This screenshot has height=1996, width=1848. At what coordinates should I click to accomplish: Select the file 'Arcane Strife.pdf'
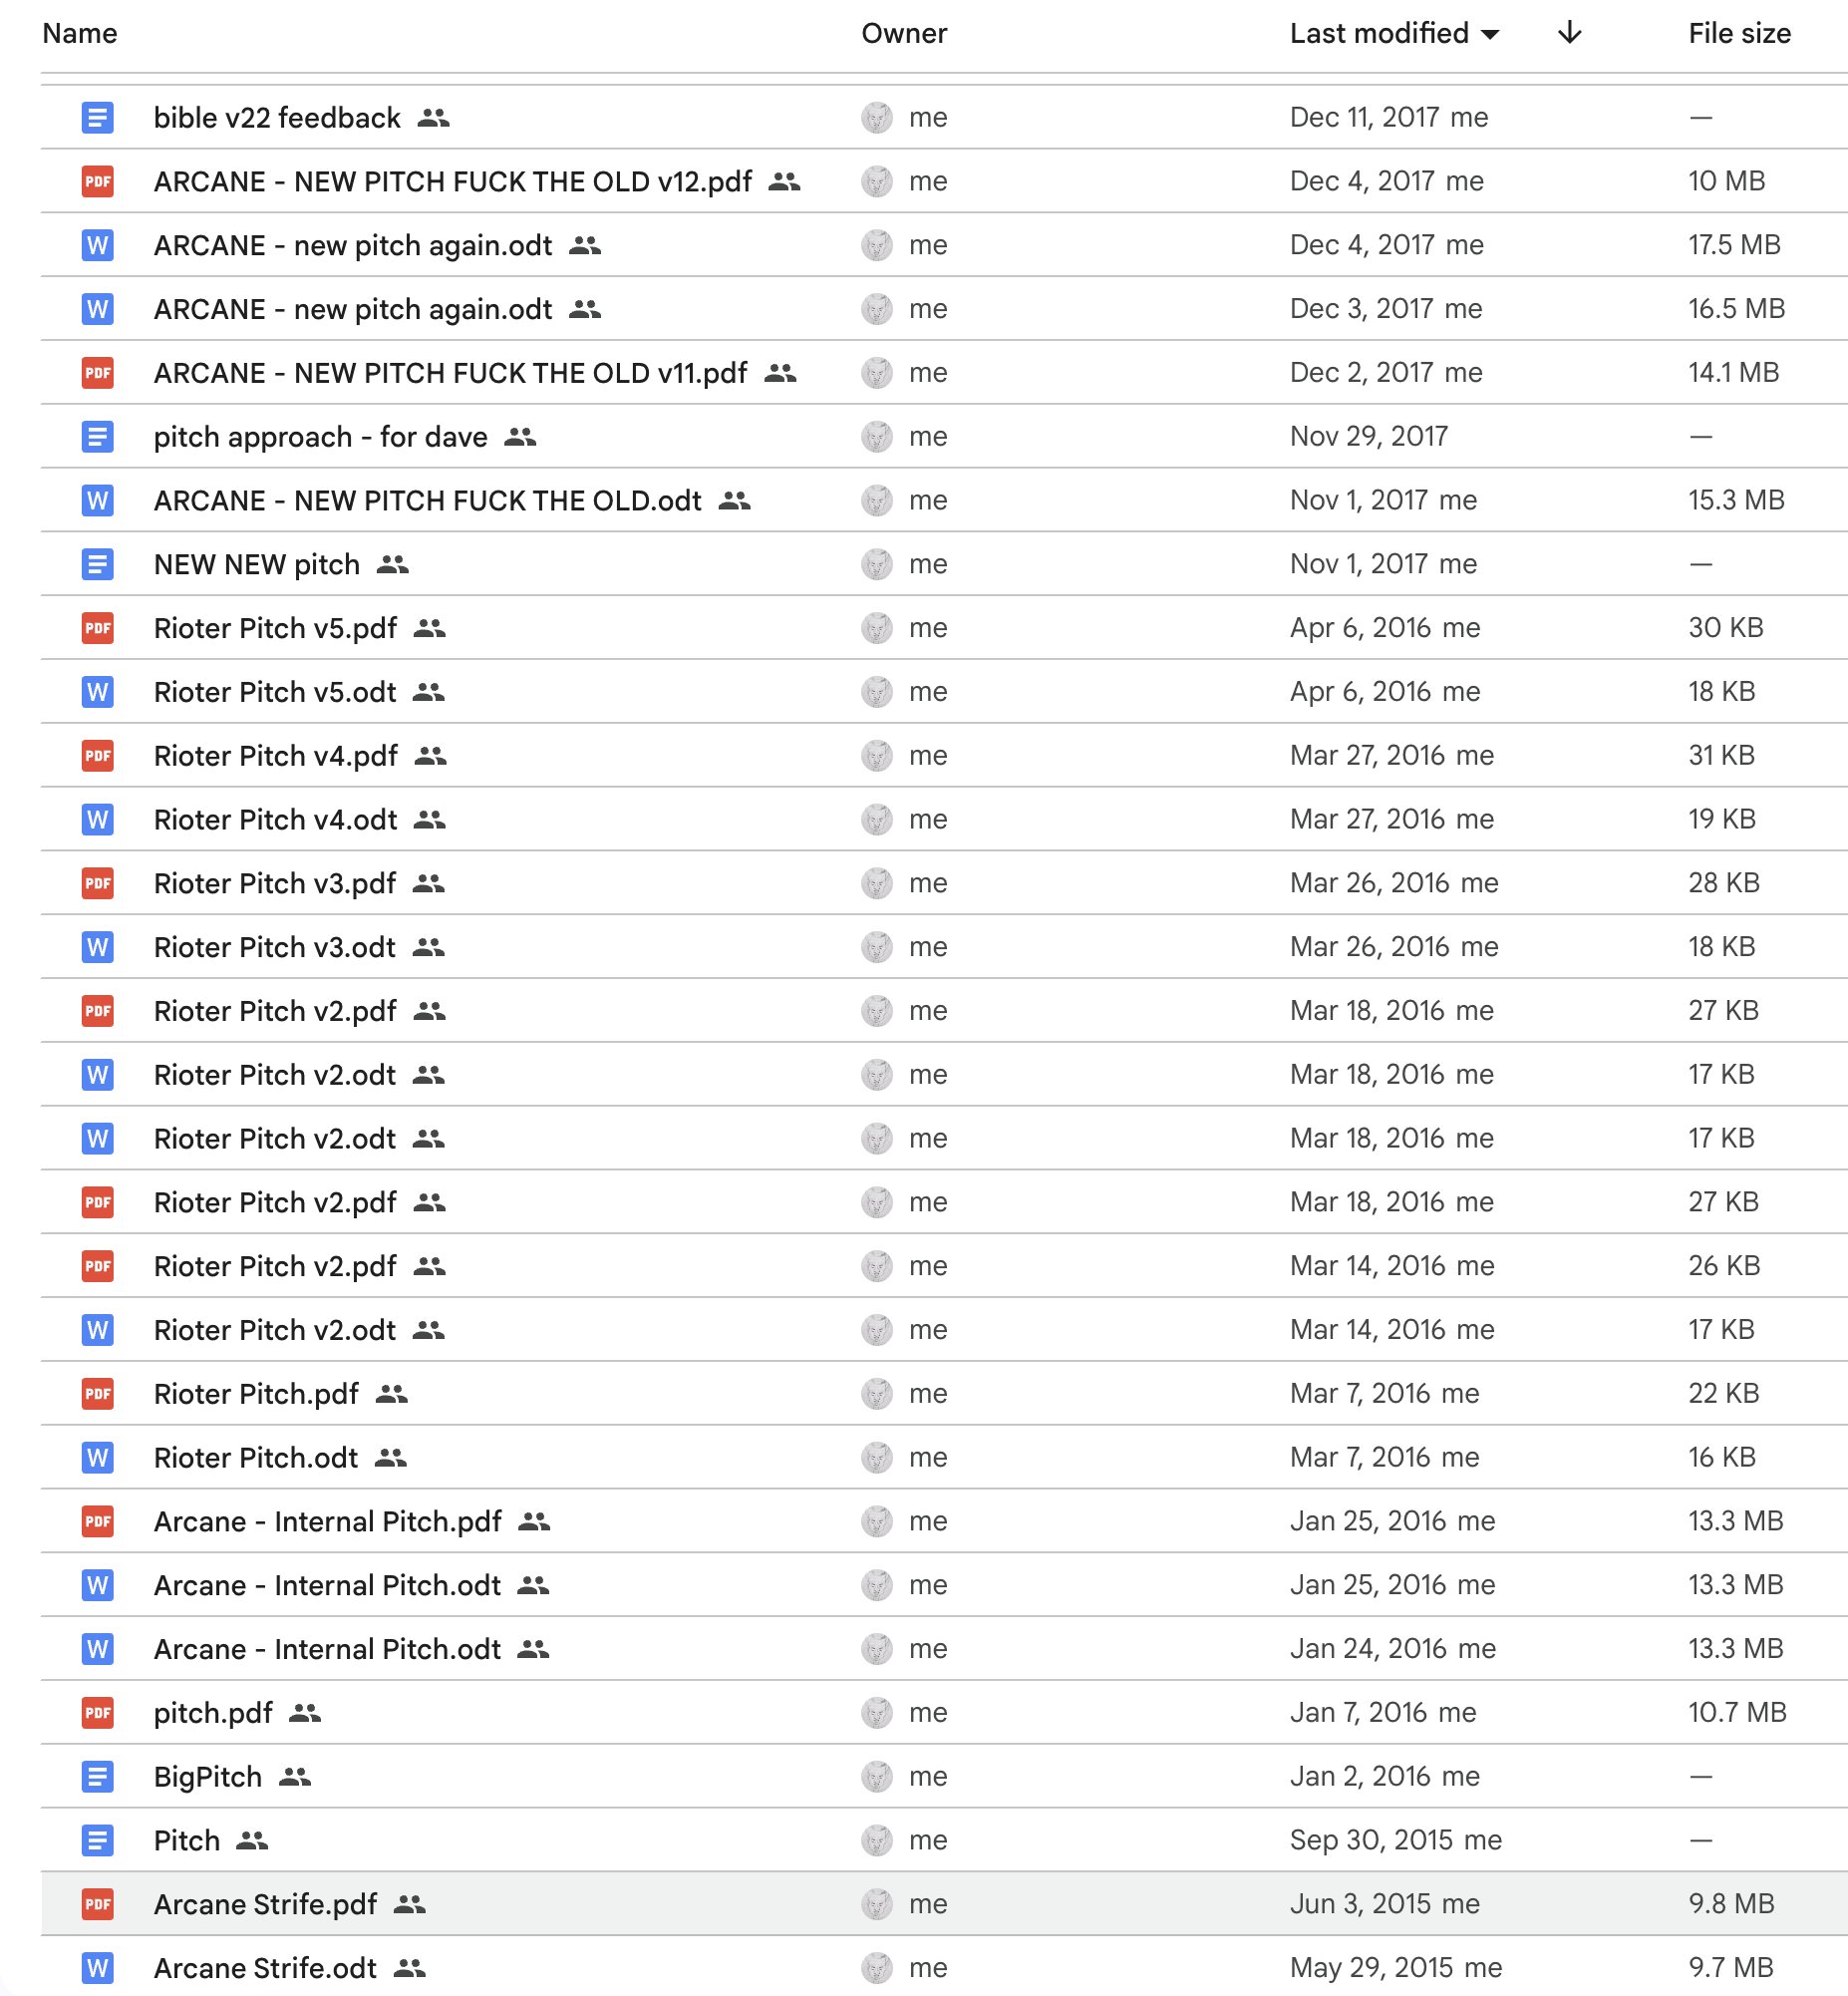click(x=266, y=1904)
